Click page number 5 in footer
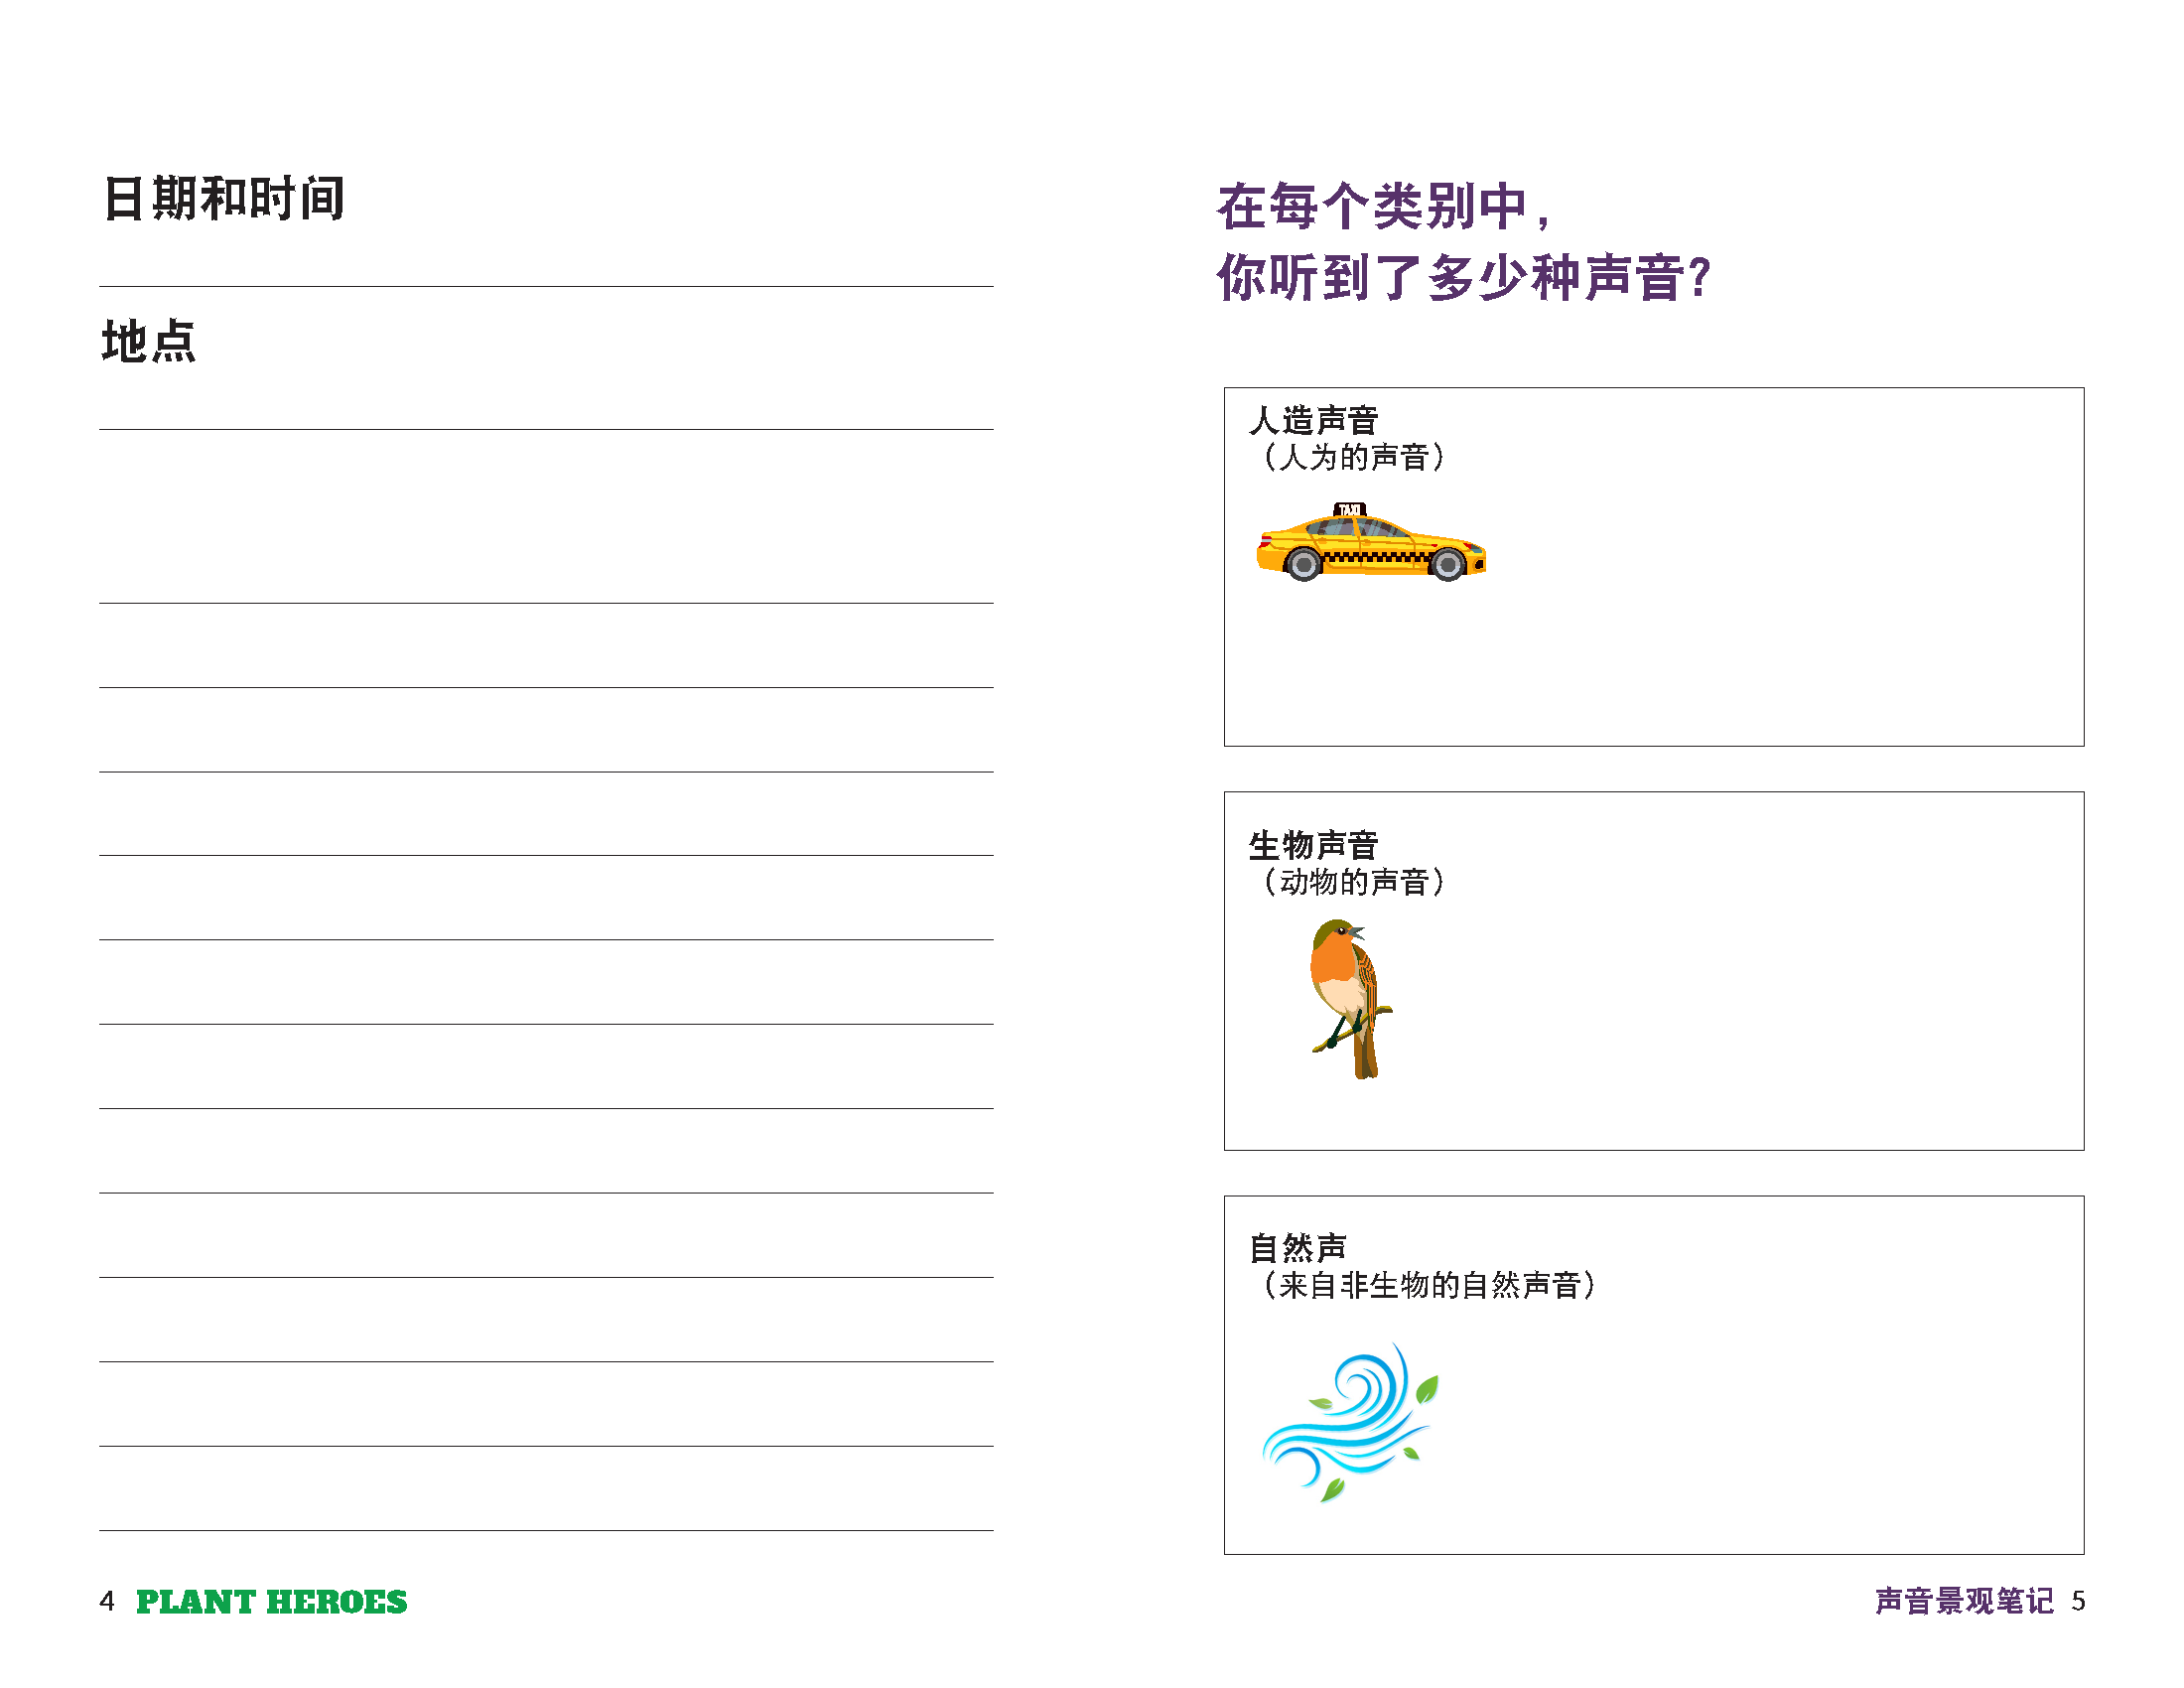Viewport: 2184px width, 1688px height. click(2078, 1602)
